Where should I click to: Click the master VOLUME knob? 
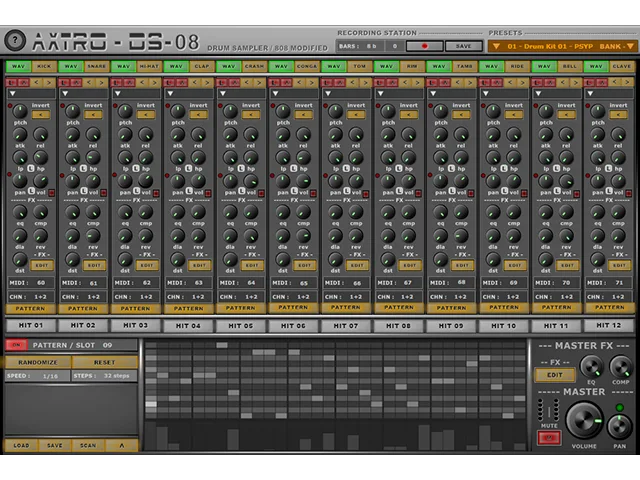(584, 421)
